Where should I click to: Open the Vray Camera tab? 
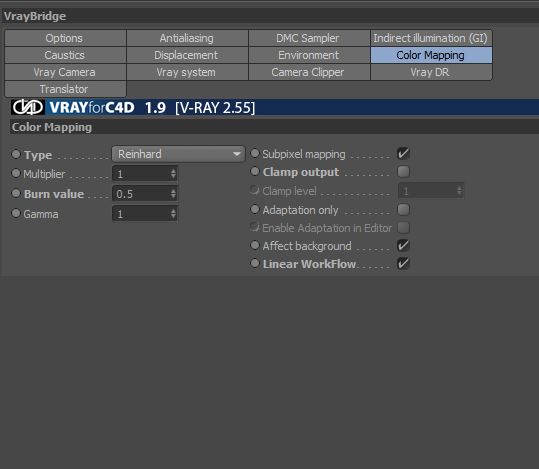65,72
